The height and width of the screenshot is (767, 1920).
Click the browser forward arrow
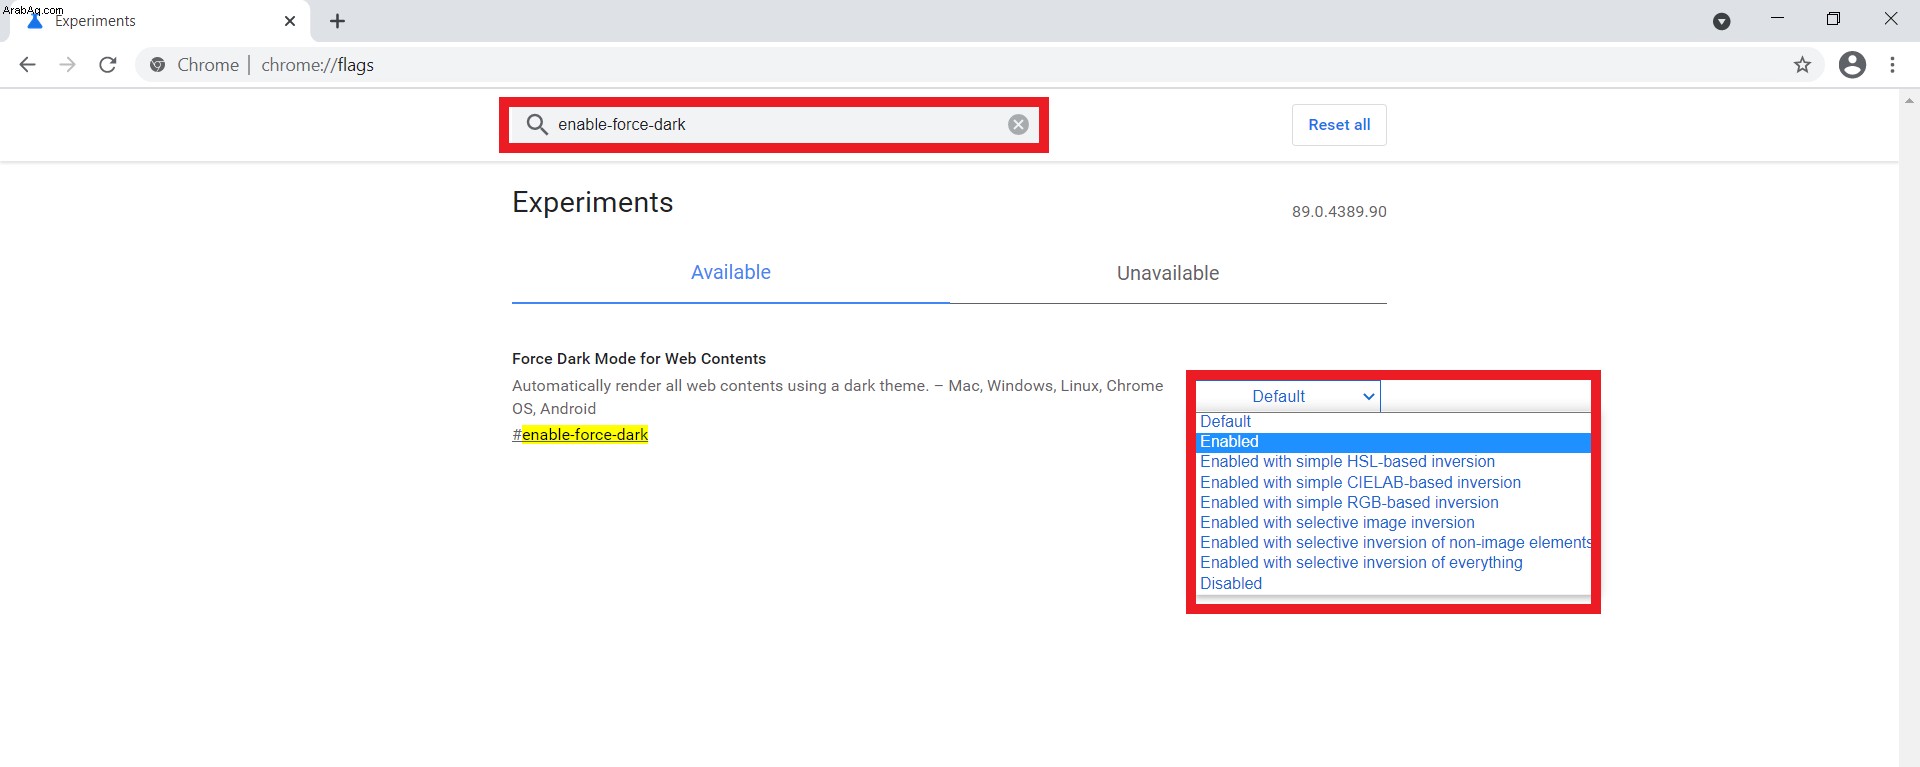point(67,65)
